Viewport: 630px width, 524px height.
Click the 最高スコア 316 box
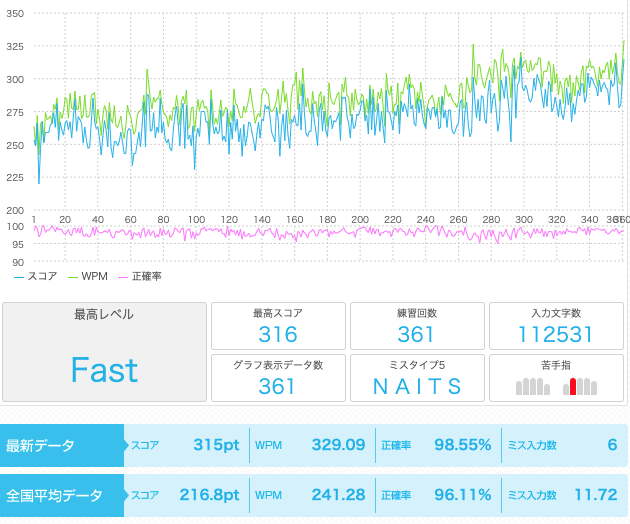click(x=278, y=326)
